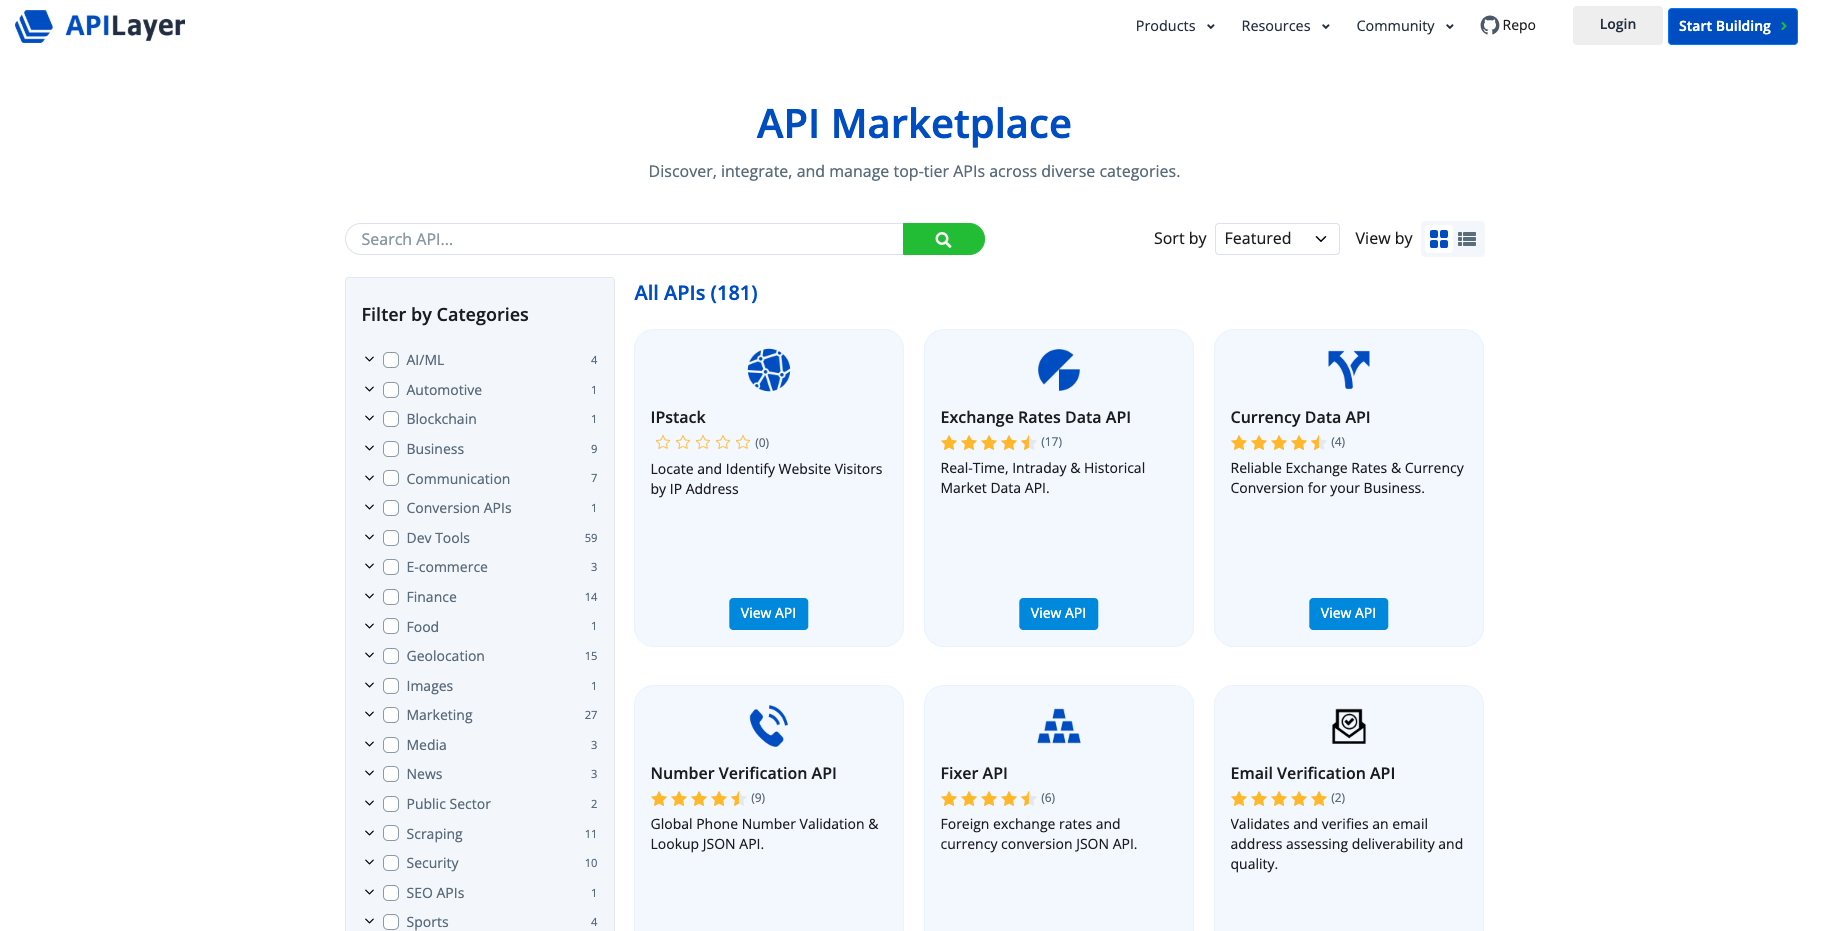This screenshot has height=931, width=1832.
Task: Click the IPstack star rating
Action: pyautogui.click(x=703, y=442)
